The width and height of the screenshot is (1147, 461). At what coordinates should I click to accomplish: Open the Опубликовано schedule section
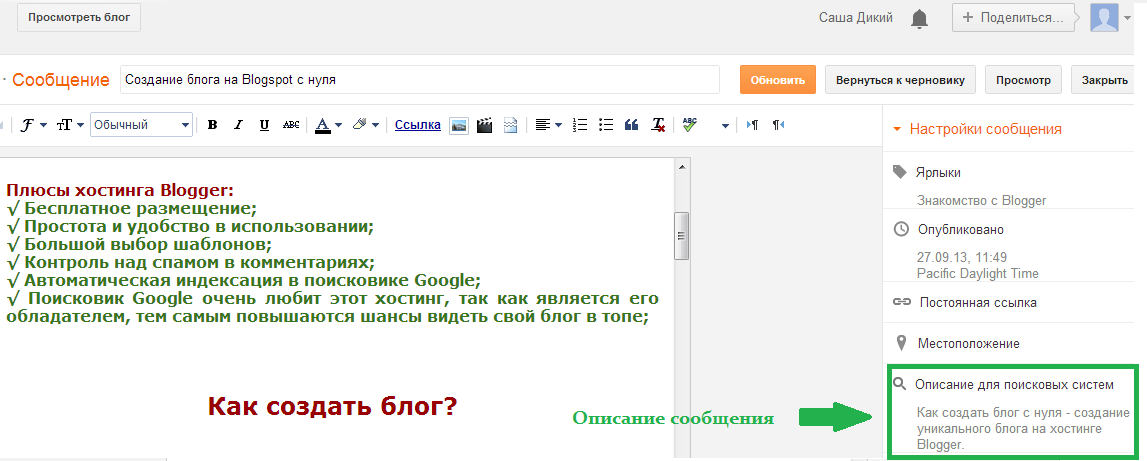960,230
